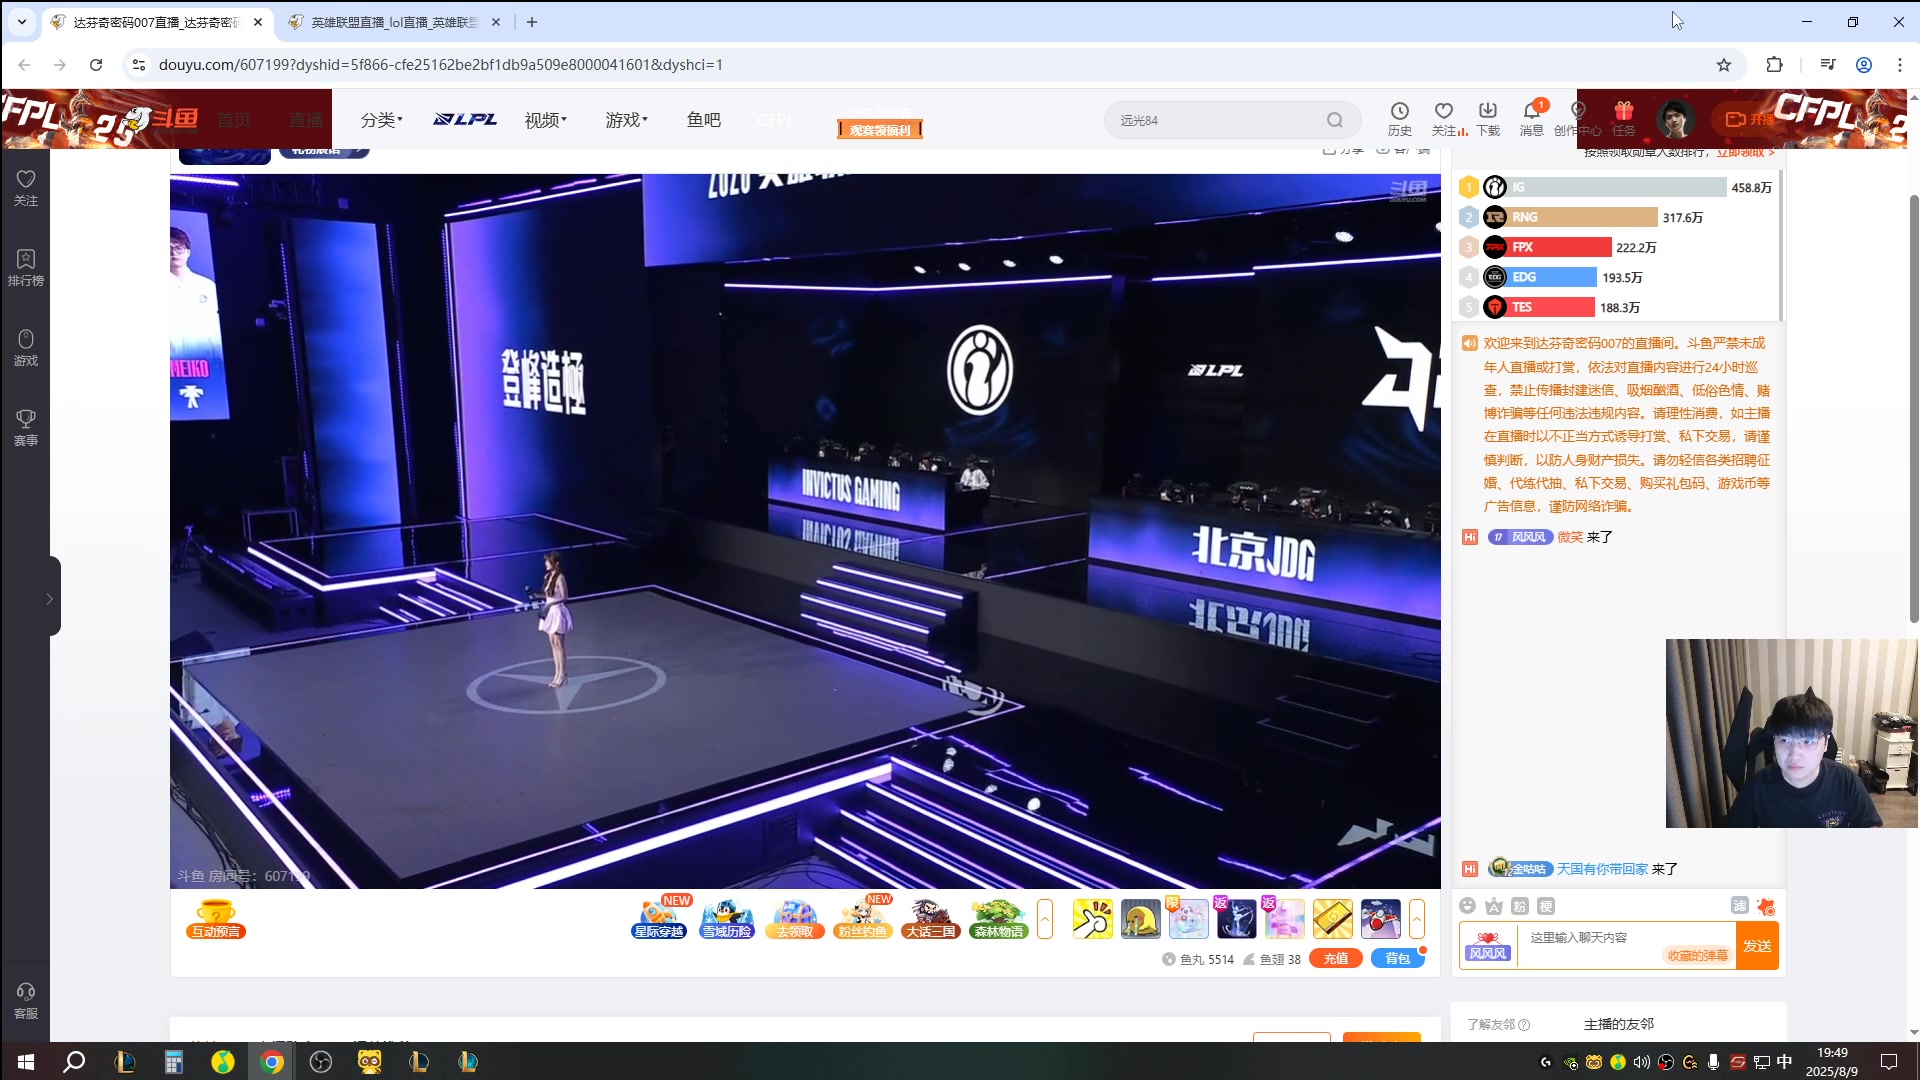This screenshot has height=1080, width=1920.
Task: Open the 关注 heart icon in top bar
Action: (x=1444, y=118)
